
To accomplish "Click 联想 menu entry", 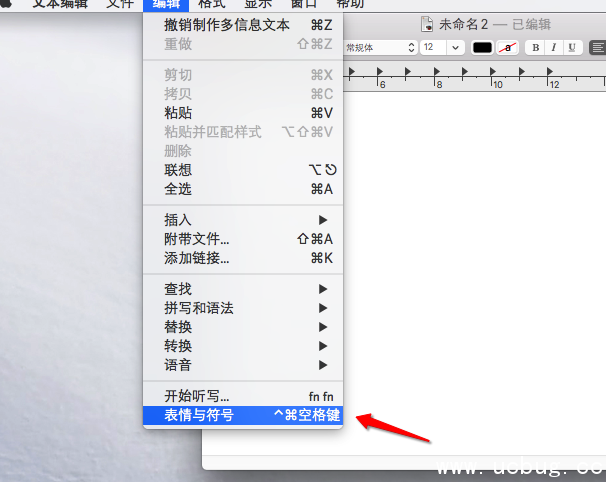I will tap(243, 170).
